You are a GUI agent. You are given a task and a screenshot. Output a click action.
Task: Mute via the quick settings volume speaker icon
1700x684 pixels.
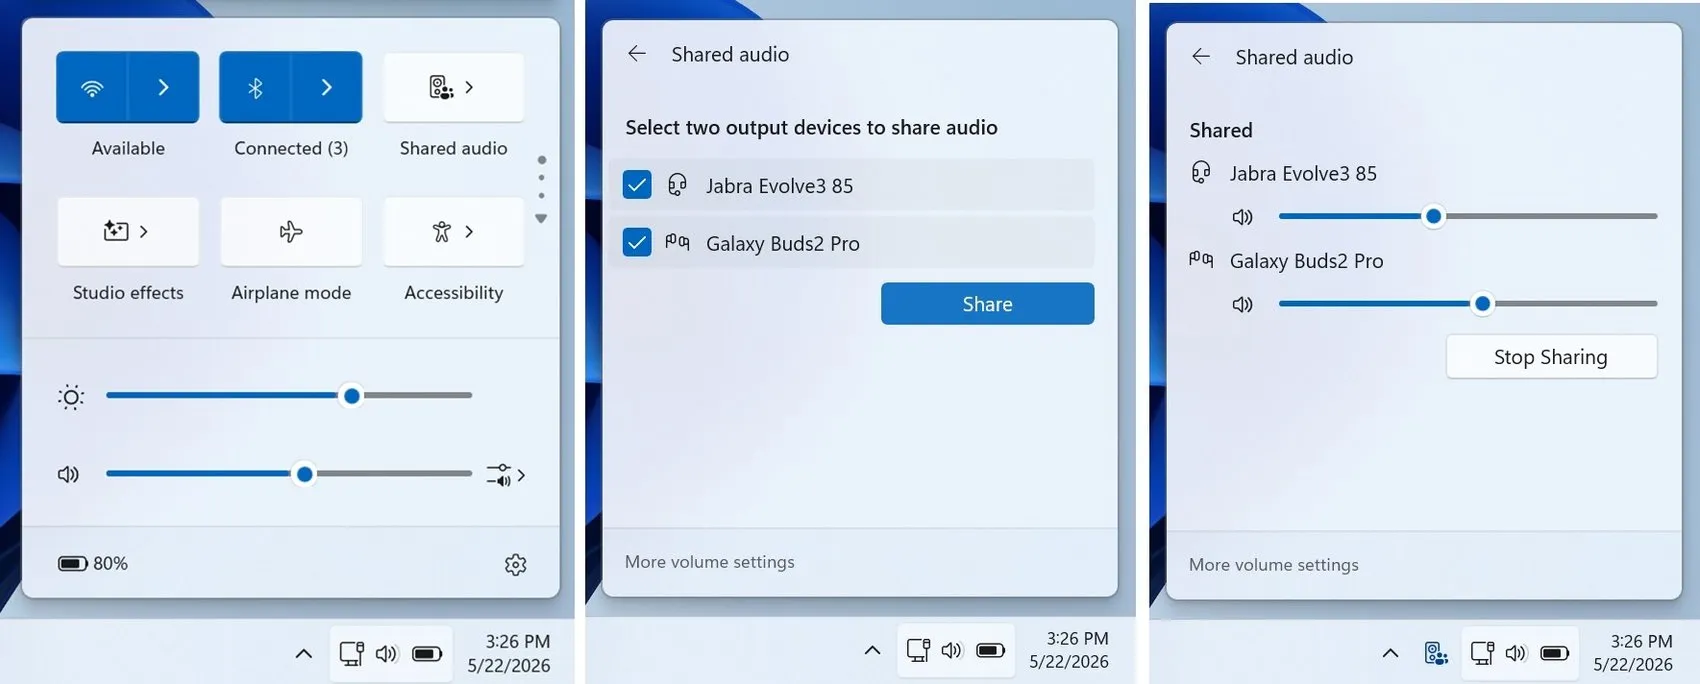68,474
